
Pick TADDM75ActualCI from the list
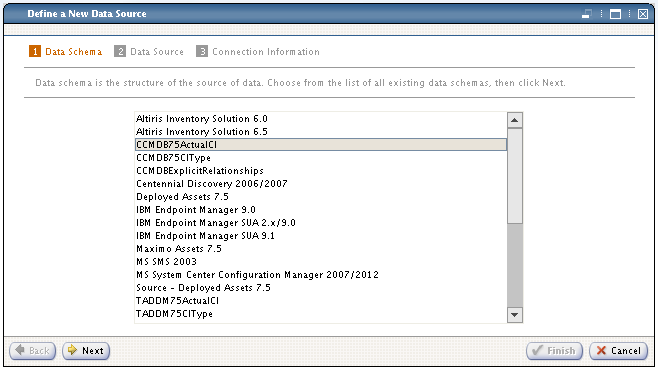click(321, 301)
